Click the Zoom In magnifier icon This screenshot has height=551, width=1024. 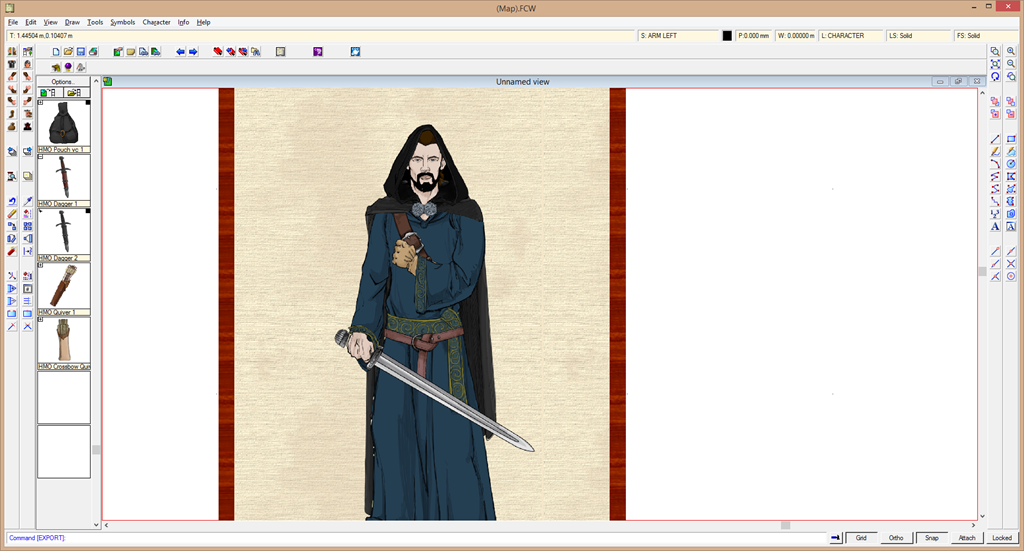click(1011, 51)
